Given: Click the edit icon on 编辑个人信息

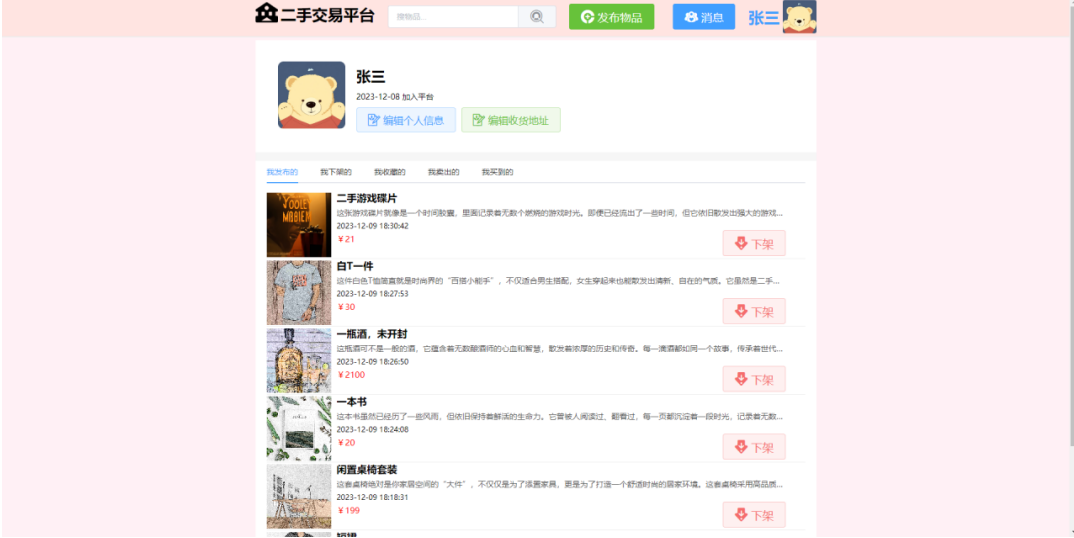Looking at the screenshot, I should click(x=373, y=120).
